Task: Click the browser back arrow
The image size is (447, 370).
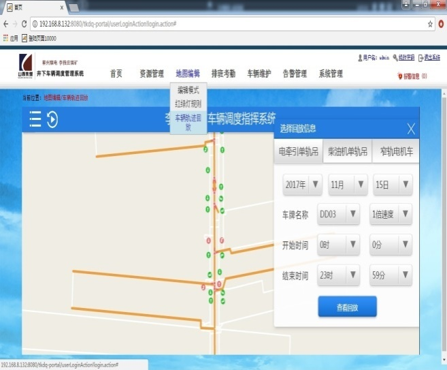Action: (6, 24)
